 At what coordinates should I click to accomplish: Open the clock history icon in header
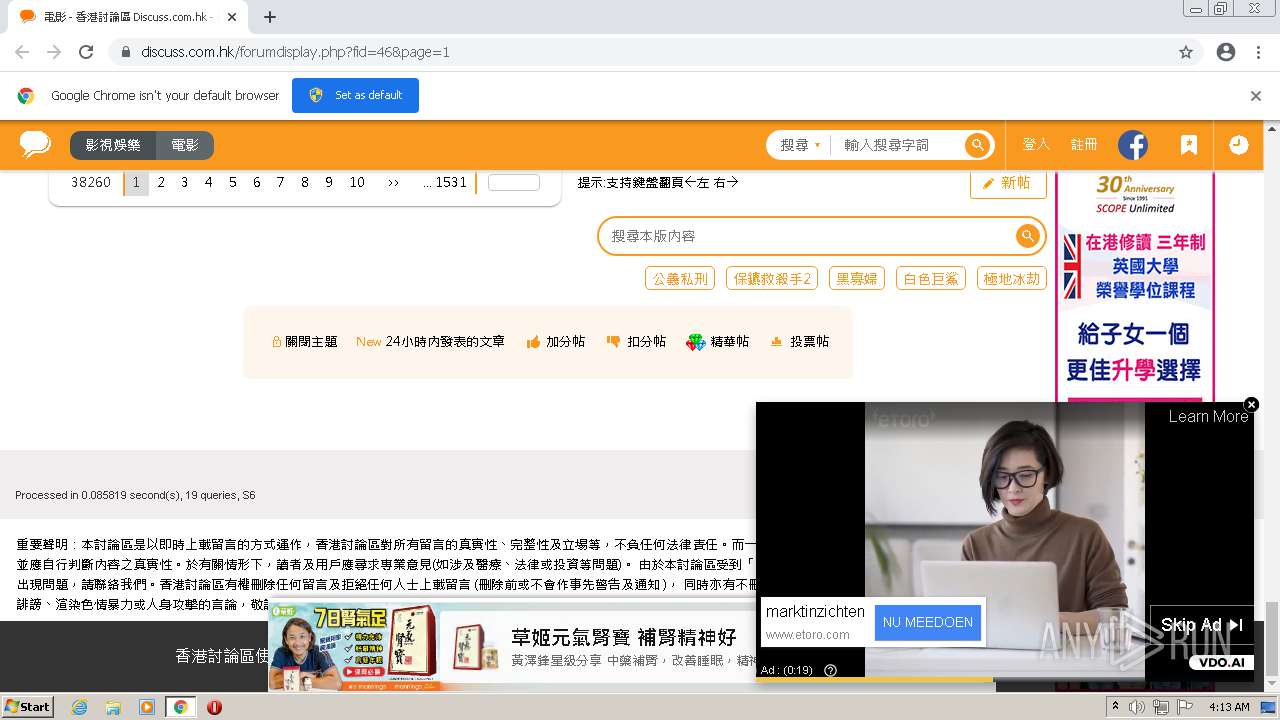1239,145
